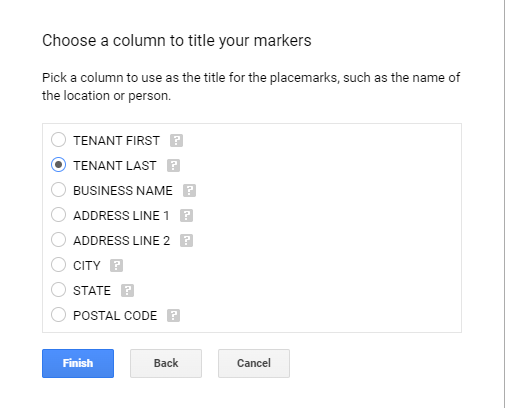
Task: Open help icon beside STATE
Action: (127, 291)
